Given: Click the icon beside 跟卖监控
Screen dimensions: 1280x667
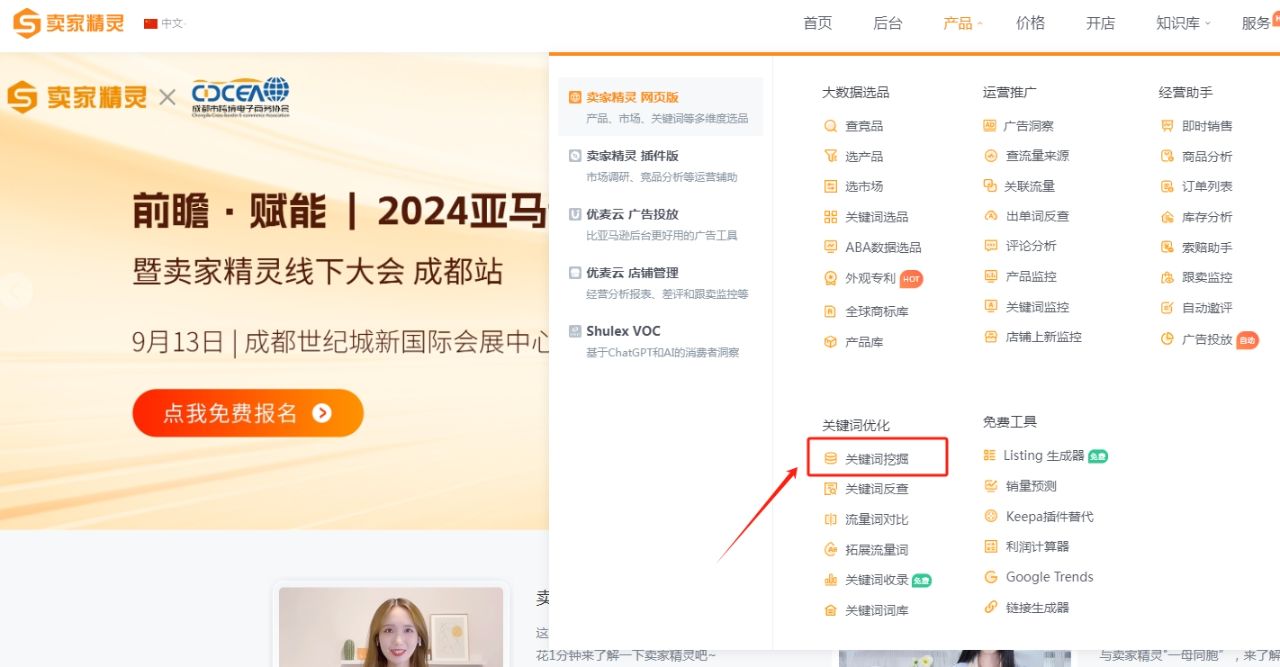Looking at the screenshot, I should (1167, 277).
